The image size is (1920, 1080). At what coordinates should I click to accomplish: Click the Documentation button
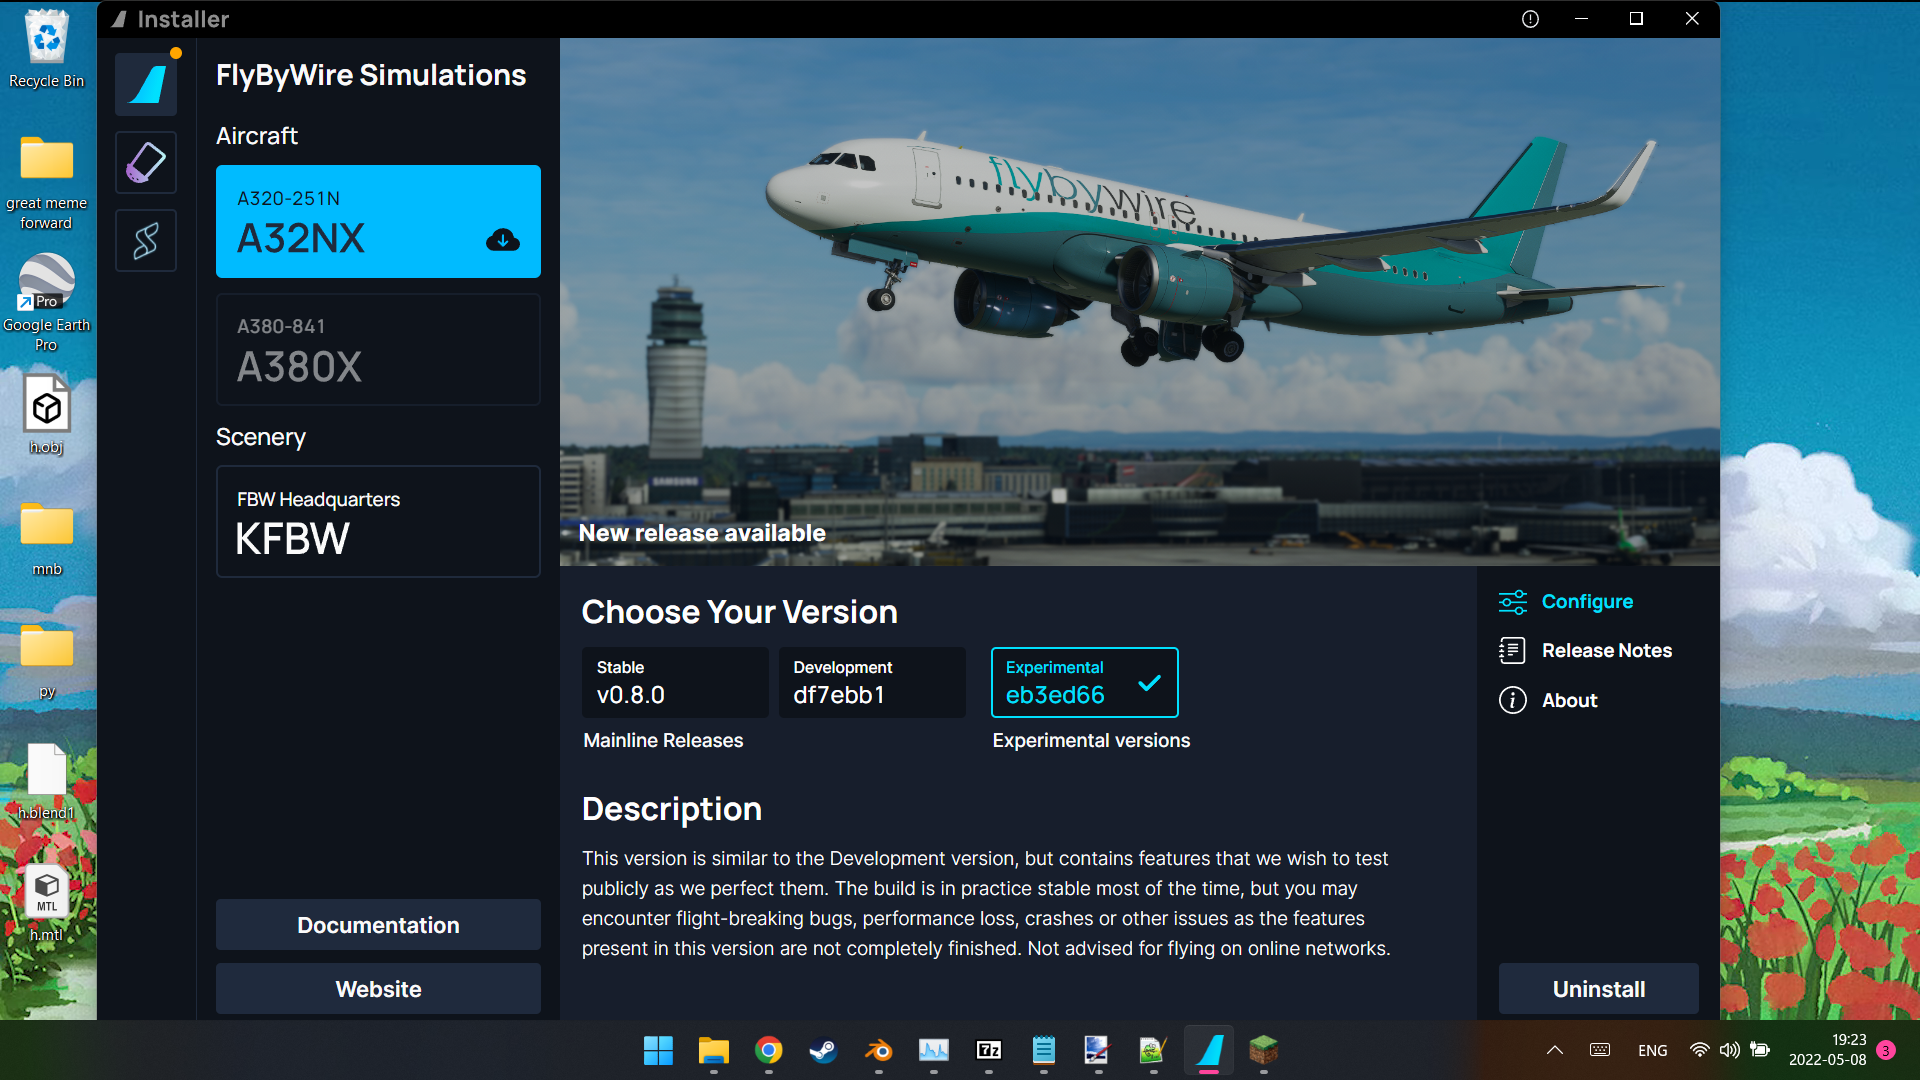[x=378, y=925]
